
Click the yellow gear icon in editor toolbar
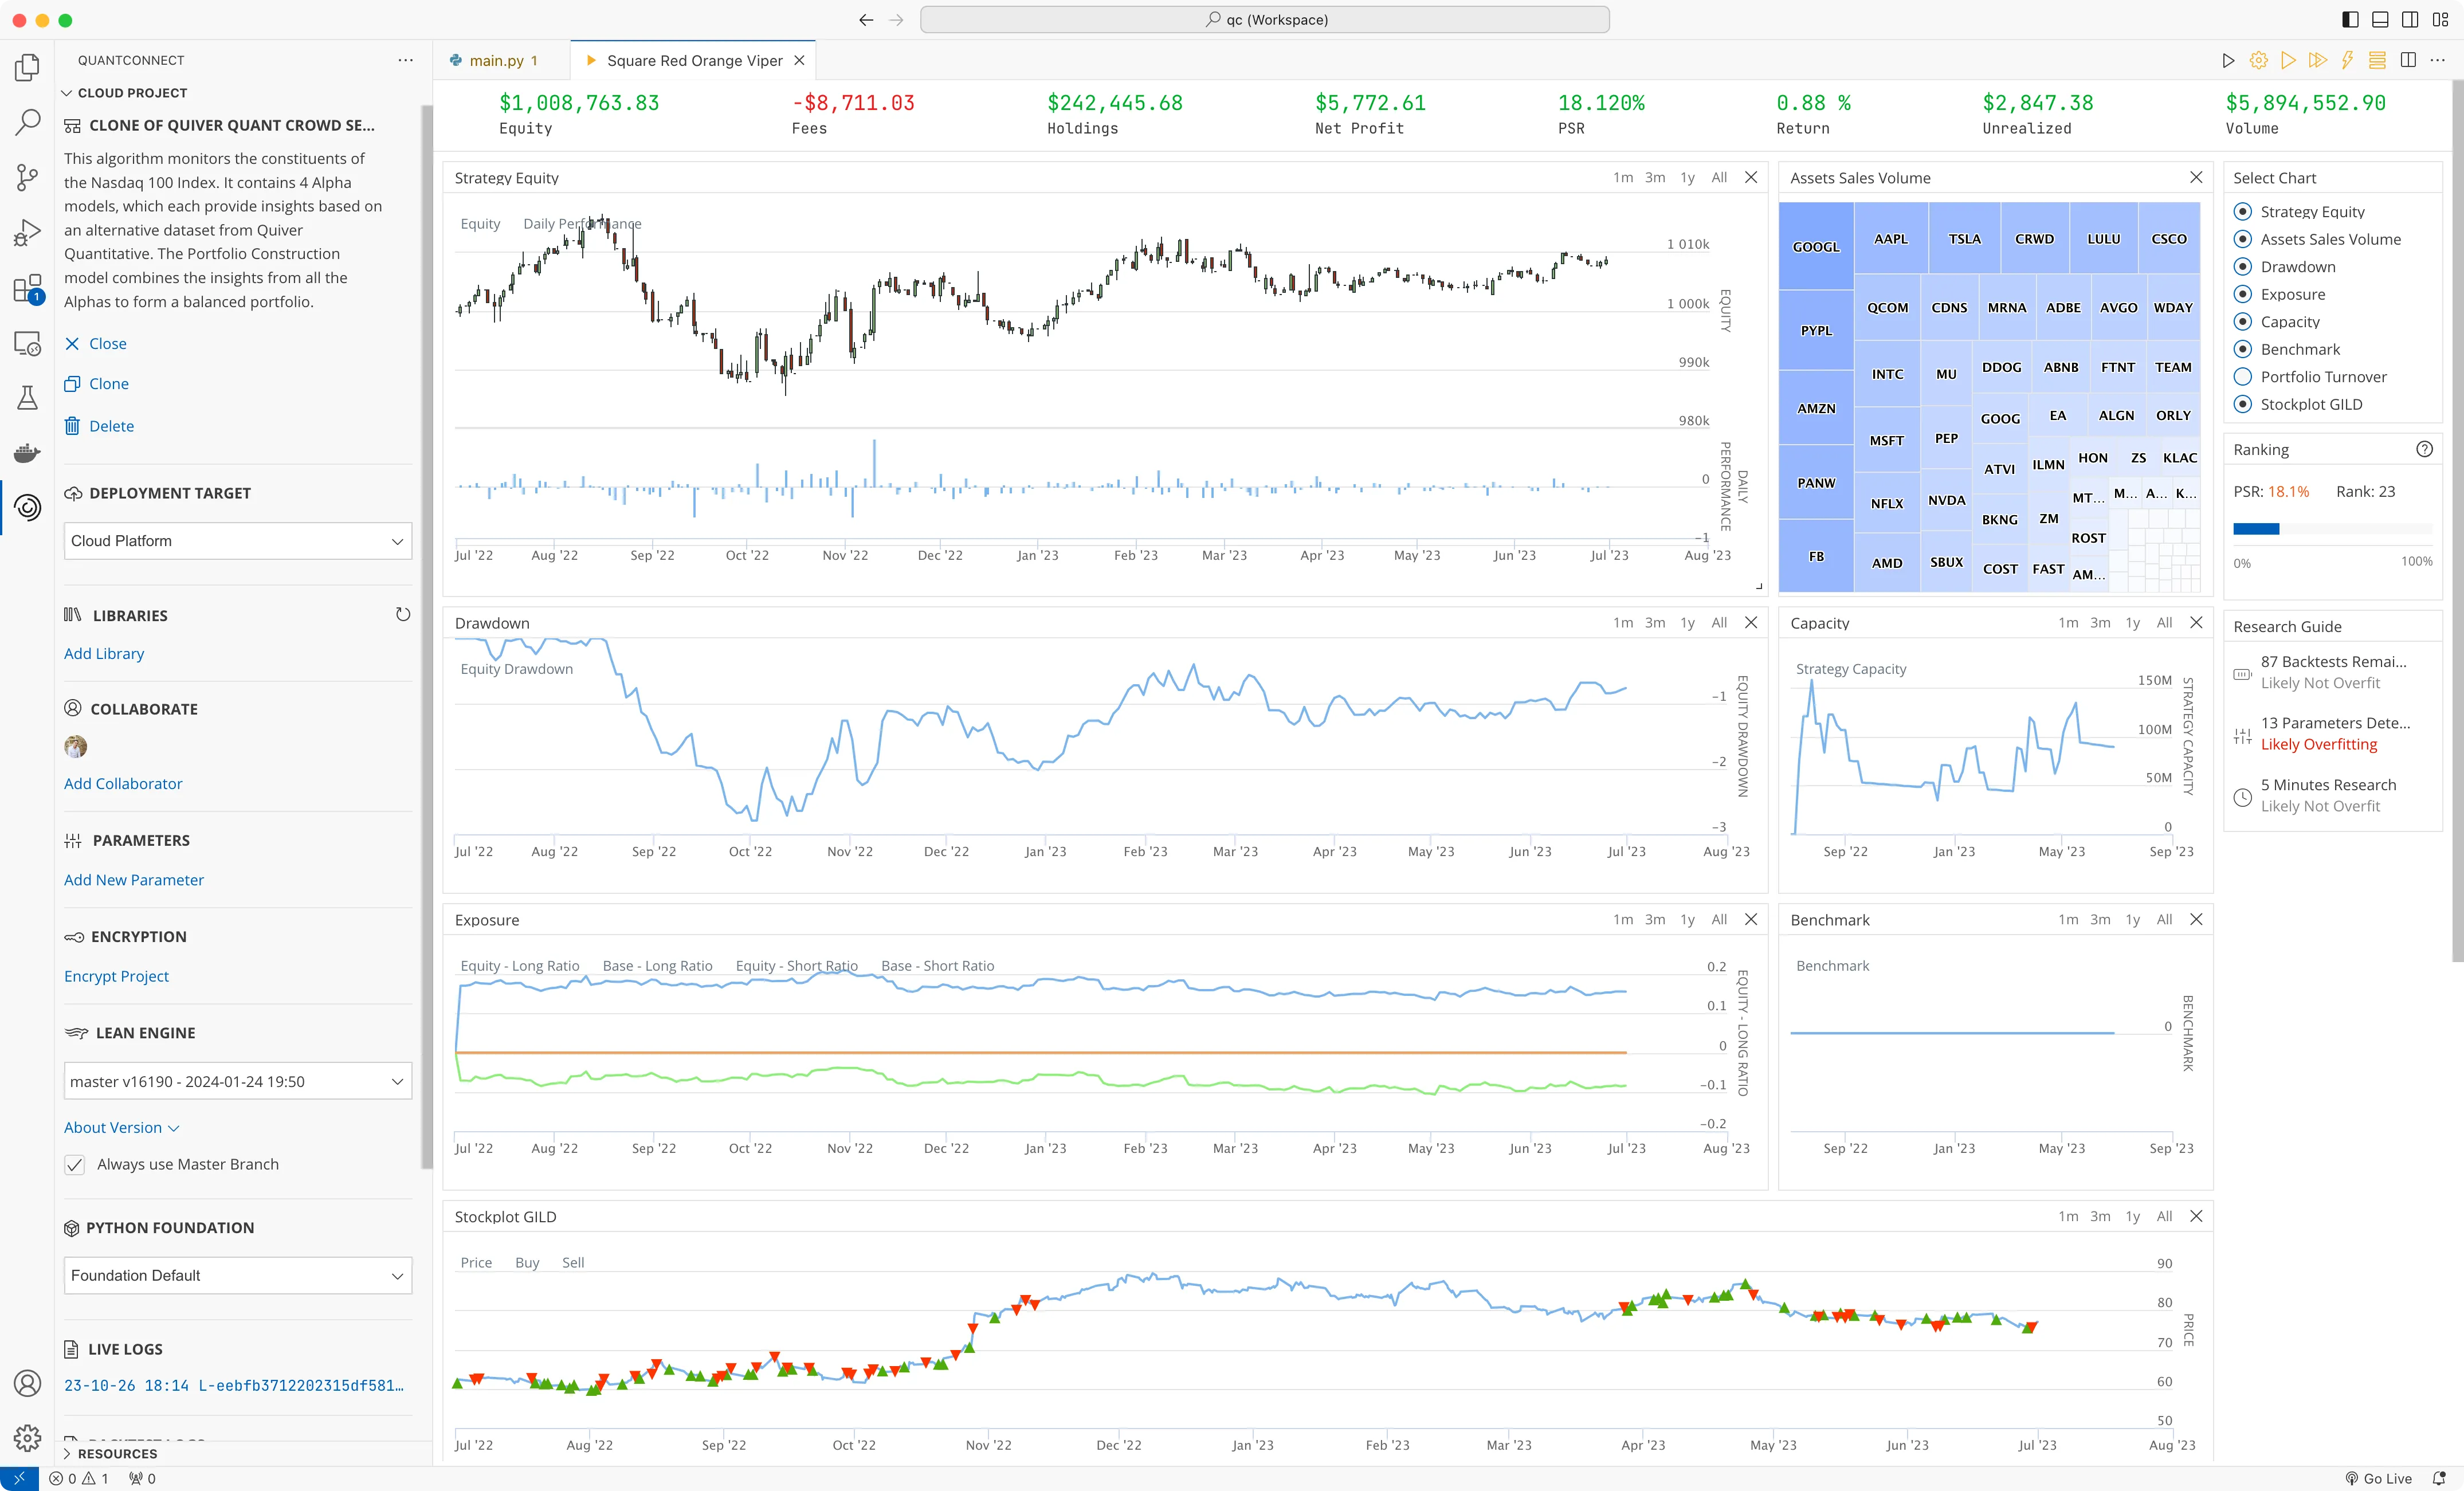pyautogui.click(x=2258, y=60)
